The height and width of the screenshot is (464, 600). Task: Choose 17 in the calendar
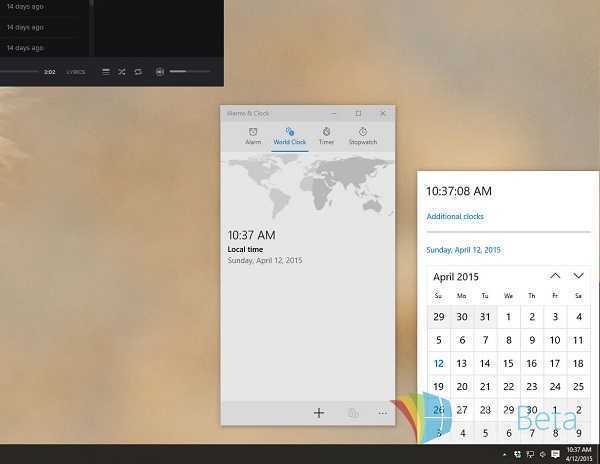(555, 363)
